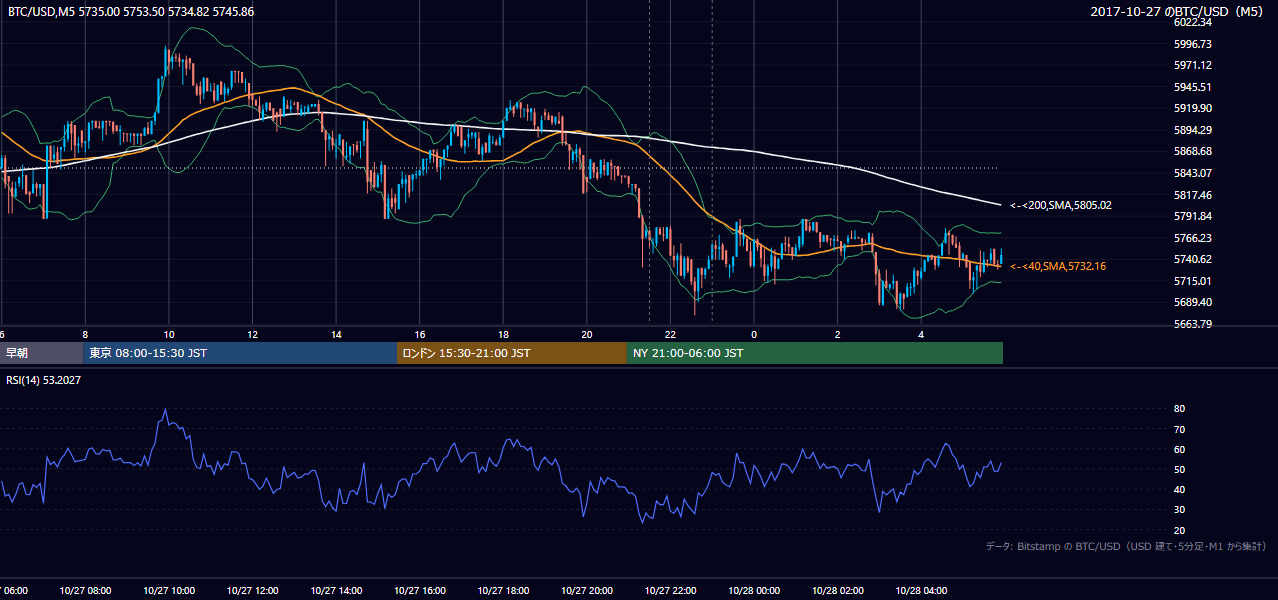Click hour tick 12 under price chart
Image resolution: width=1278 pixels, height=600 pixels.
coord(253,334)
